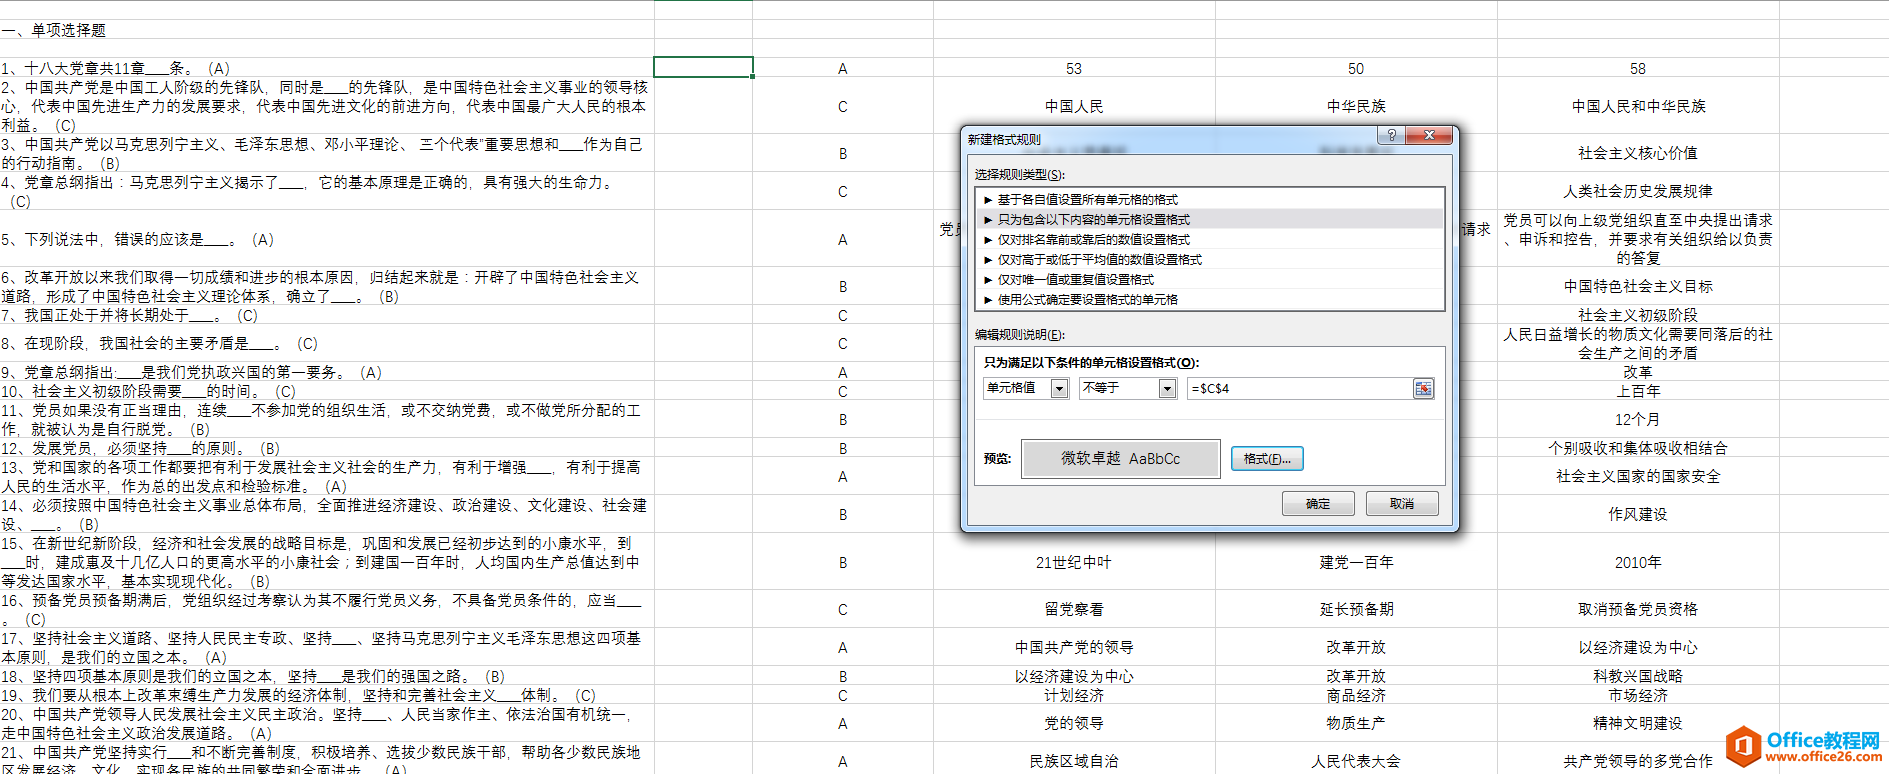This screenshot has height=774, width=1889.
Task: Select the 12个月 cell
Action: (1638, 420)
